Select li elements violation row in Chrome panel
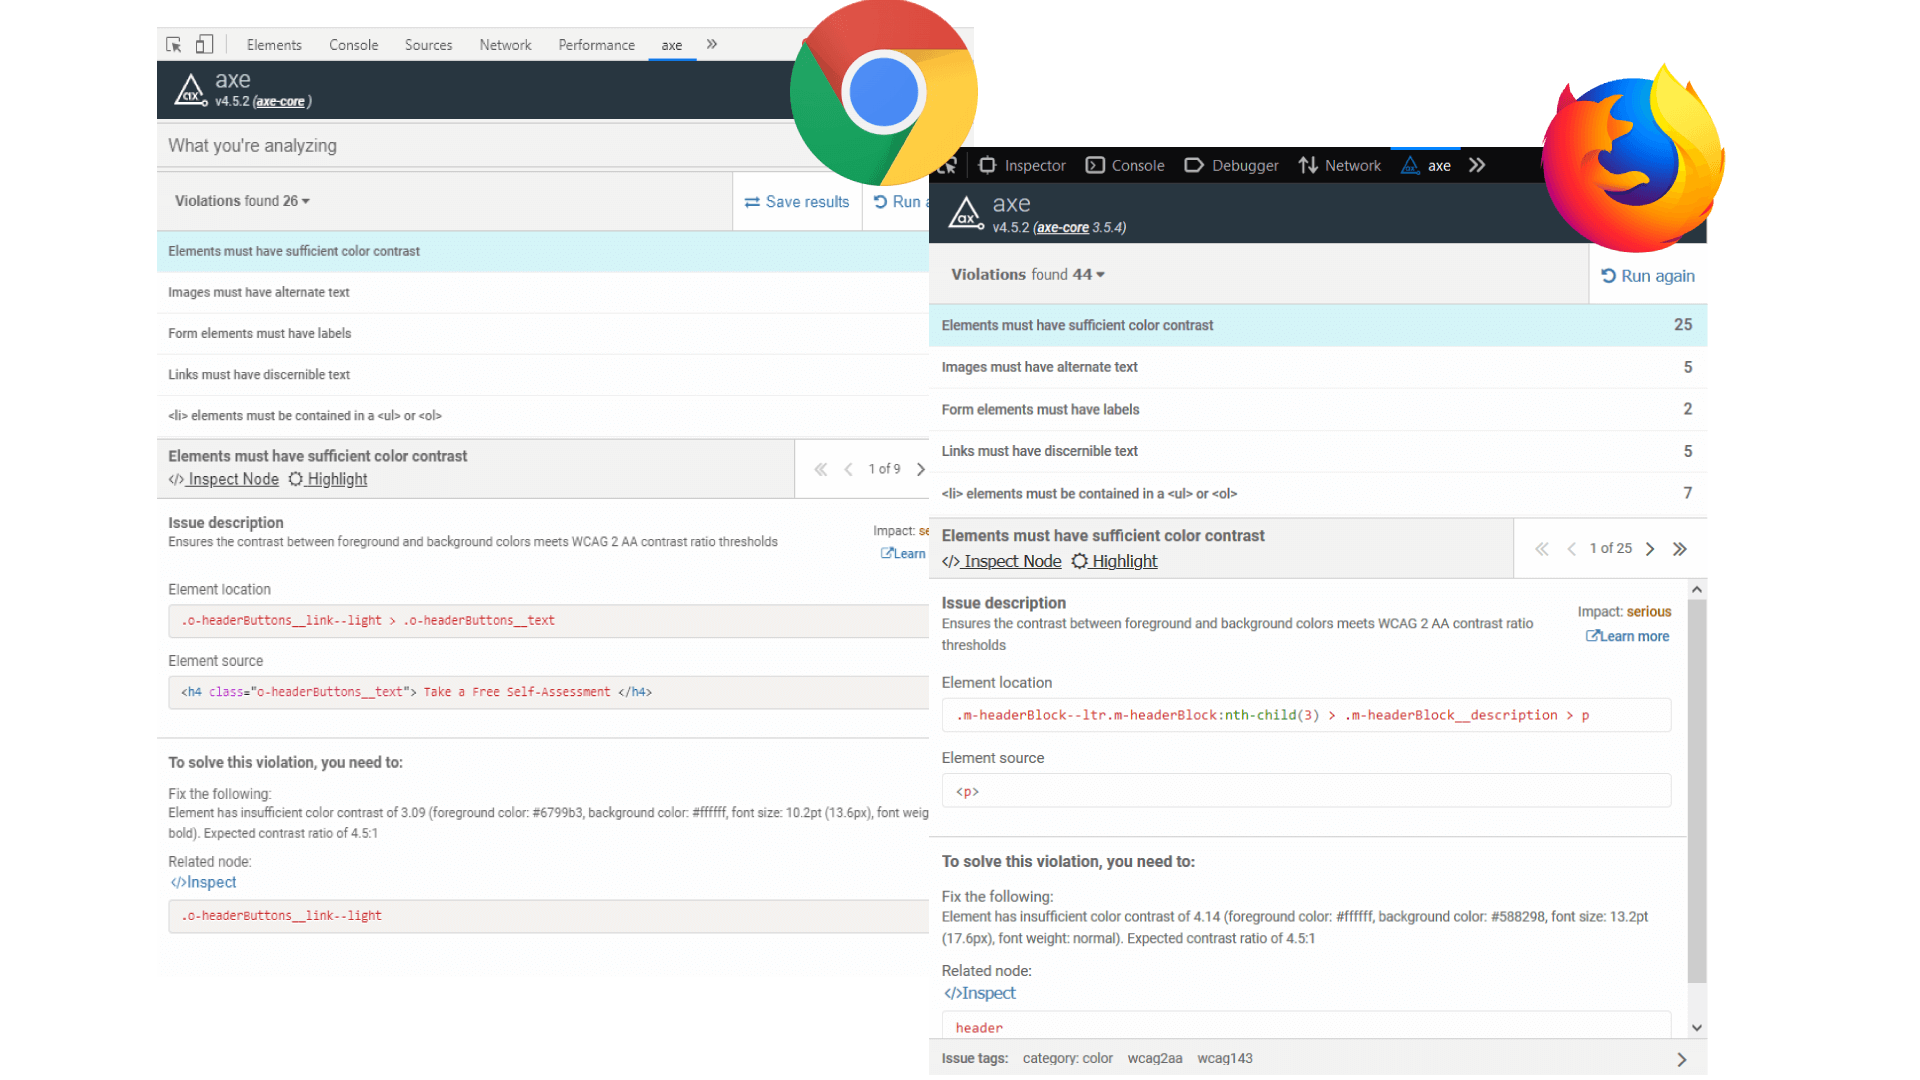The image size is (1920, 1080). pyautogui.click(x=543, y=415)
